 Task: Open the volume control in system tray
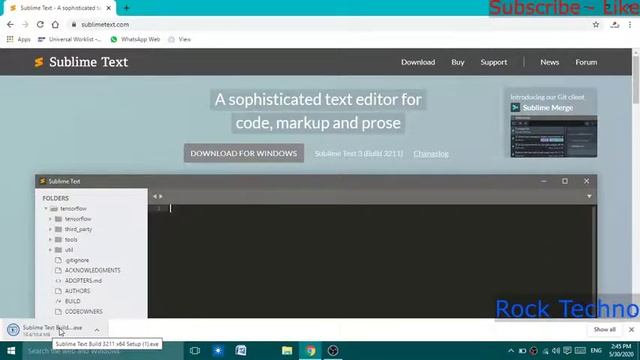[556, 351]
